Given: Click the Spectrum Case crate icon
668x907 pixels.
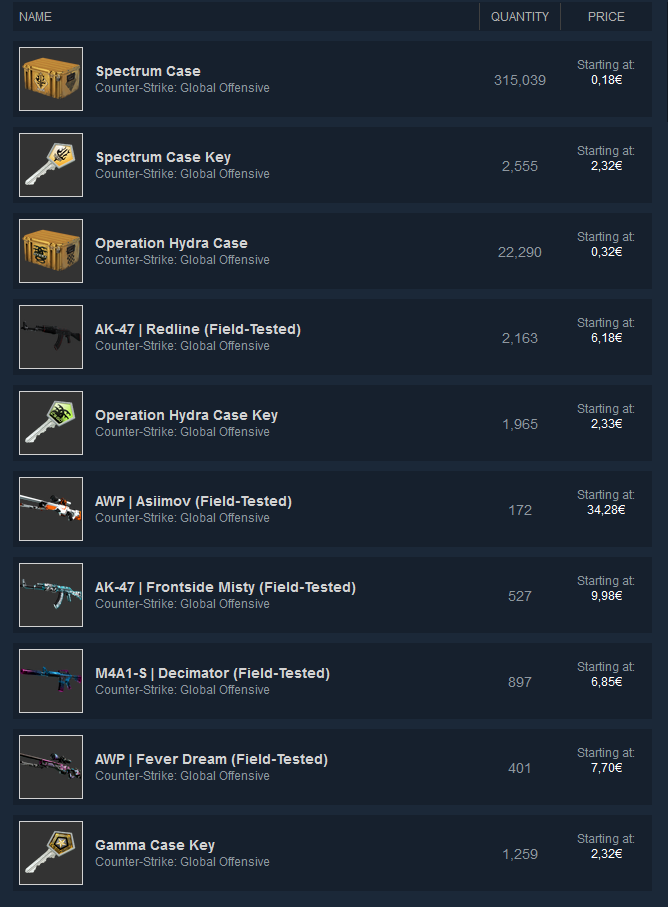Looking at the screenshot, I should point(51,79).
